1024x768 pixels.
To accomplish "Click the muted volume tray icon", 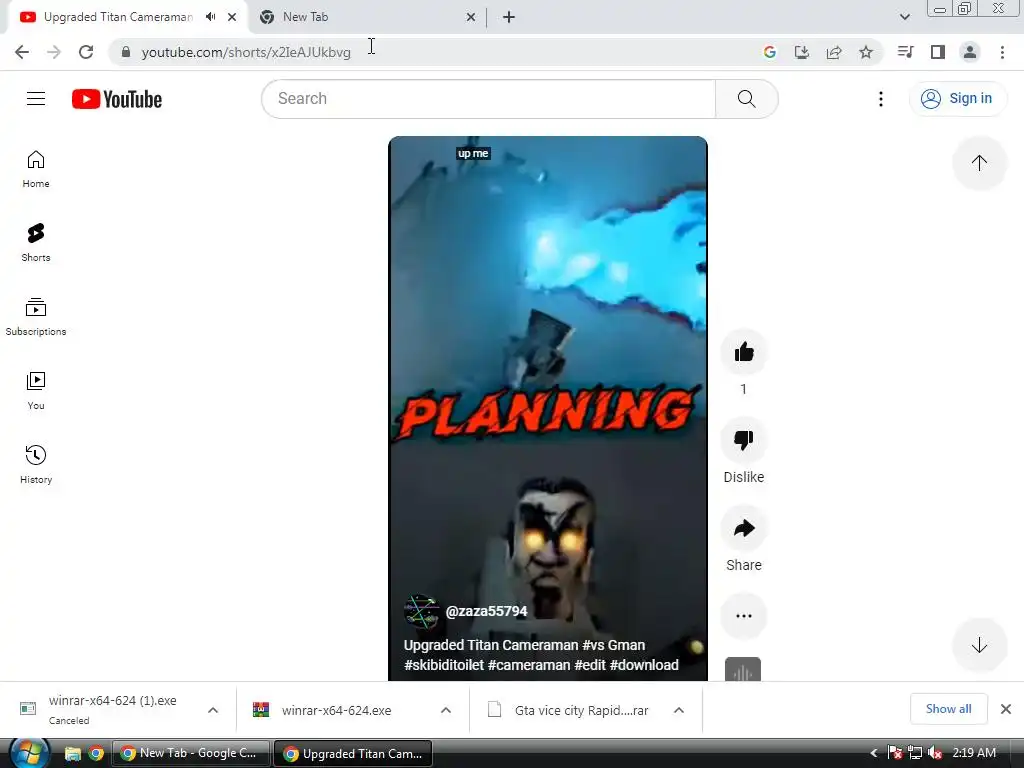I will pyautogui.click(x=935, y=753).
